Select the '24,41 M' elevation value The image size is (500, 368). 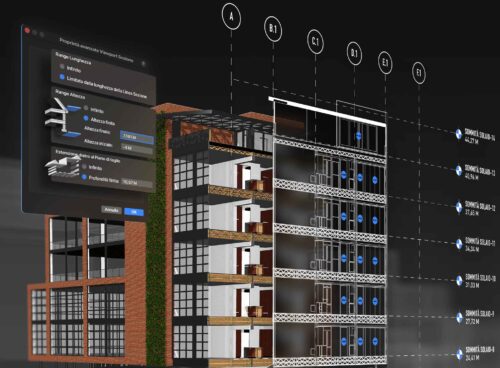coord(473,358)
